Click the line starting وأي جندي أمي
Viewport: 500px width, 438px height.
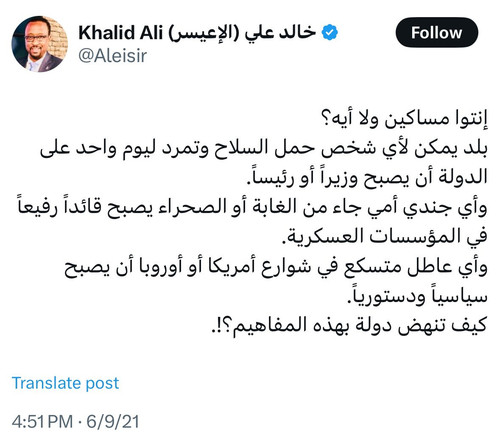(253, 207)
